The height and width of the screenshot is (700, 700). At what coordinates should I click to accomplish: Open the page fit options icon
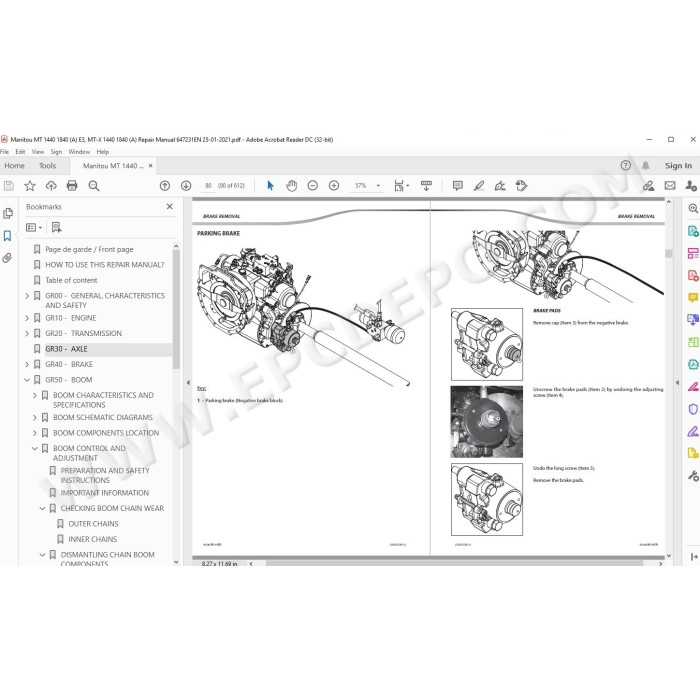(x=401, y=186)
